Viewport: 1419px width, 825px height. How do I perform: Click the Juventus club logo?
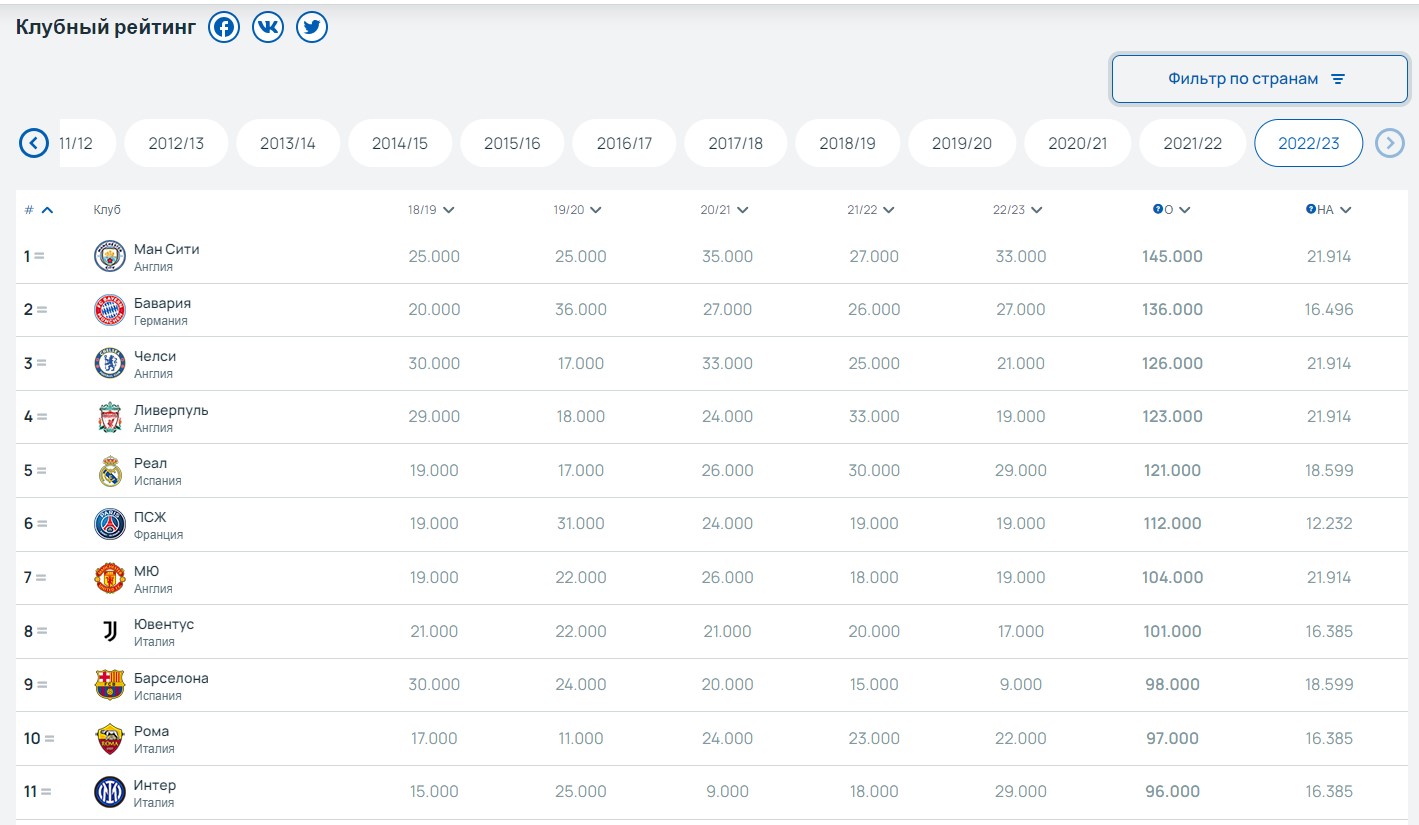[x=109, y=631]
